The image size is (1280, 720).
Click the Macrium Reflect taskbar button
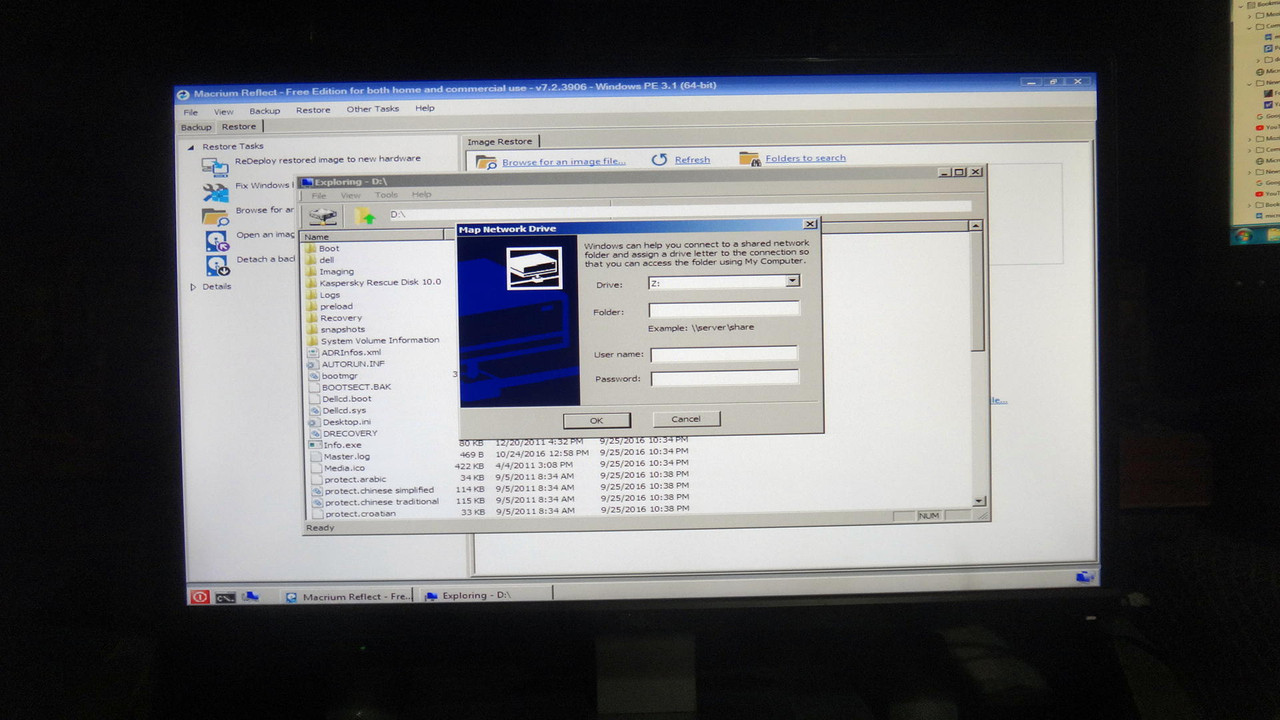pyautogui.click(x=347, y=596)
